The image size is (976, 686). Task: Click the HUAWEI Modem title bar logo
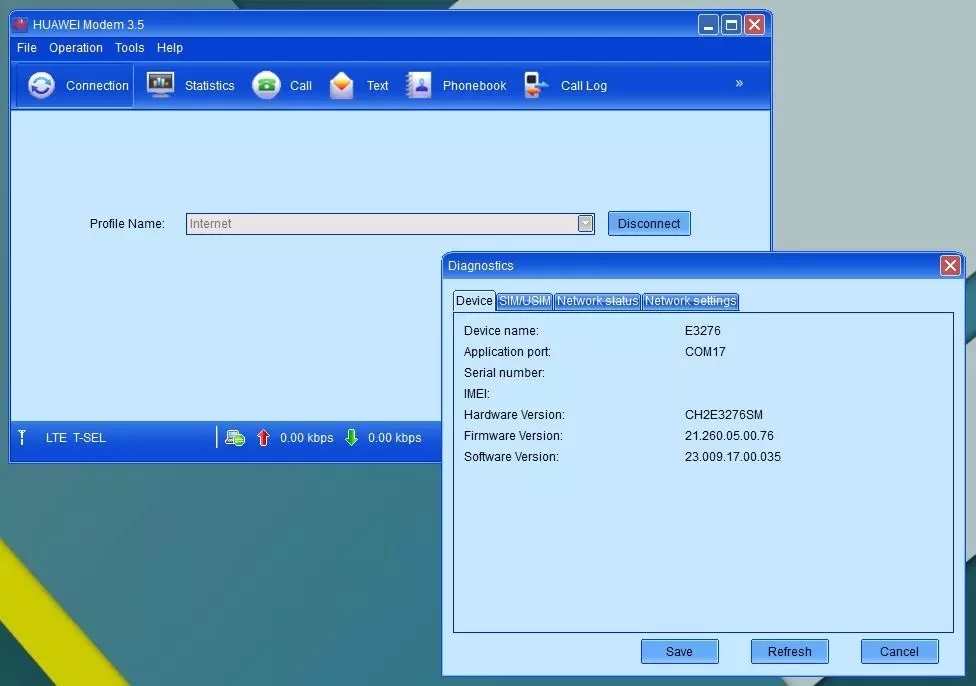(x=21, y=24)
